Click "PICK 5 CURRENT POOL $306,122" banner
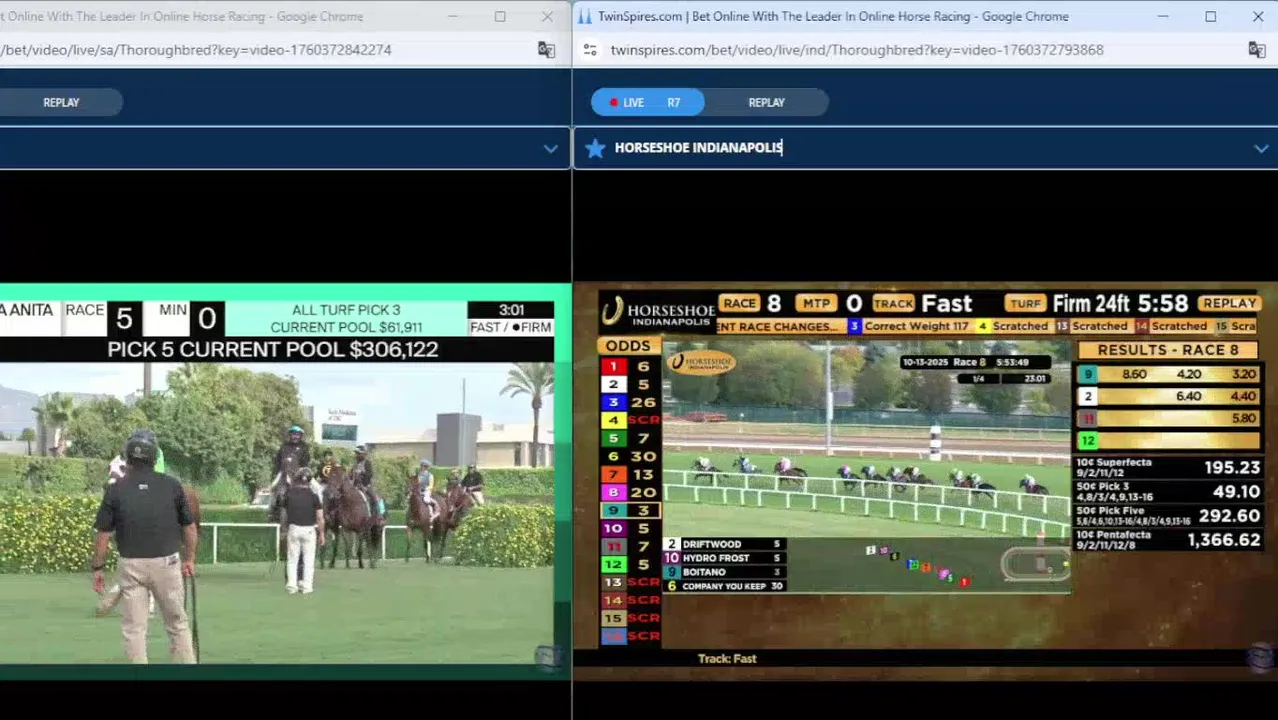This screenshot has height=720, width=1278. [273, 349]
